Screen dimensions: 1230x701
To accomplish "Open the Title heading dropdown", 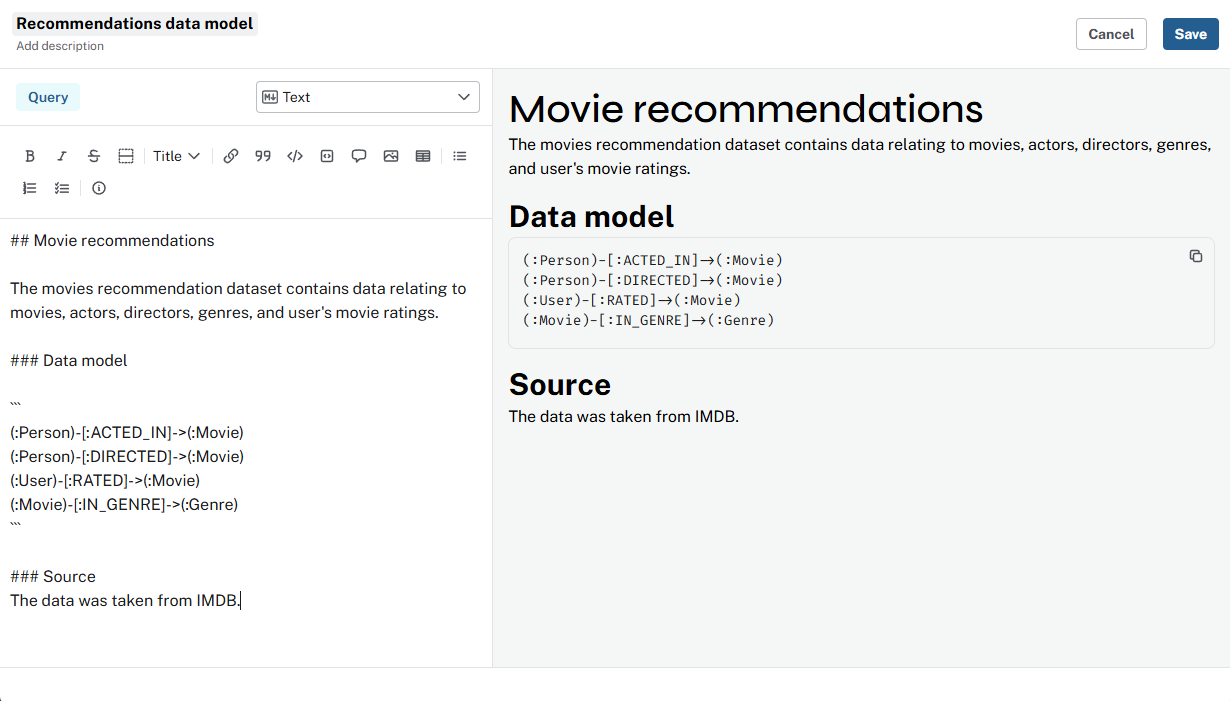I will [176, 156].
